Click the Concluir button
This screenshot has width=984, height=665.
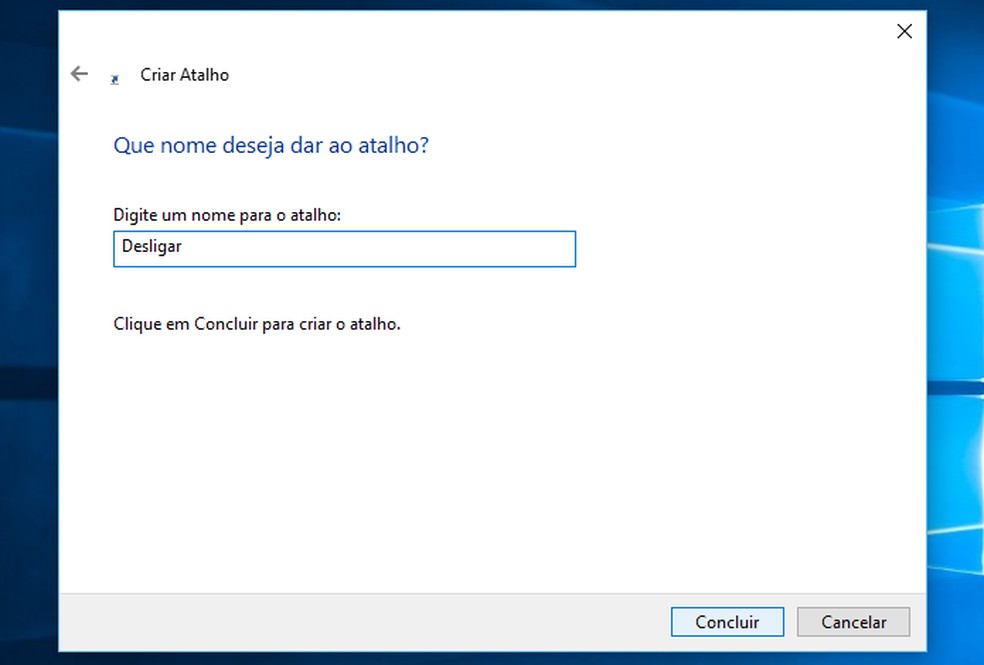[x=727, y=621]
